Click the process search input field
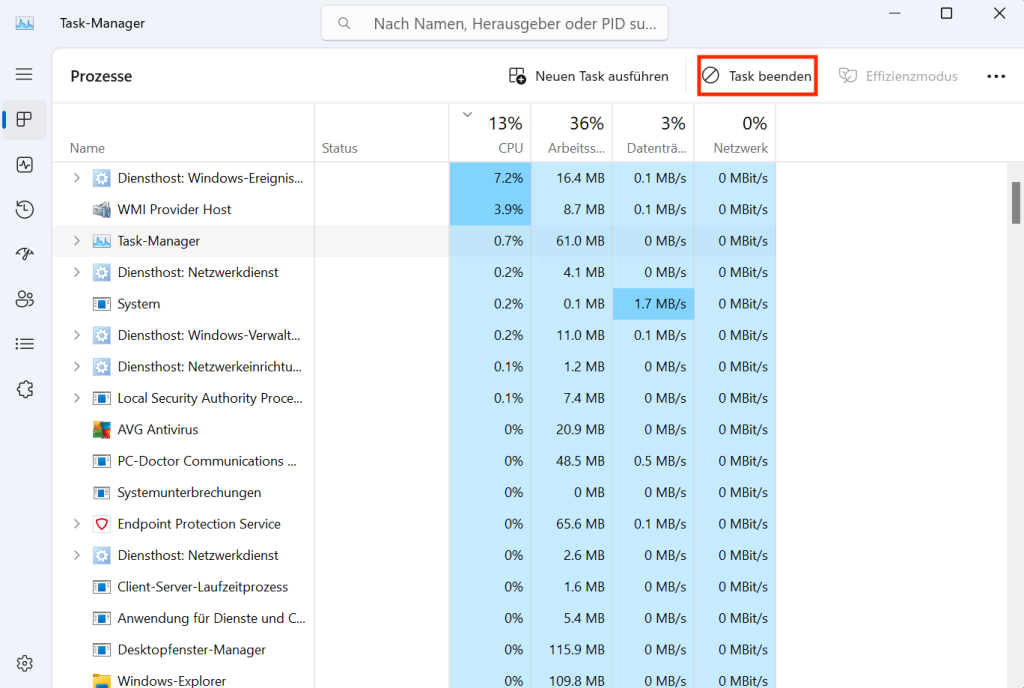Screen dimensions: 1024x688 tap(510, 23)
